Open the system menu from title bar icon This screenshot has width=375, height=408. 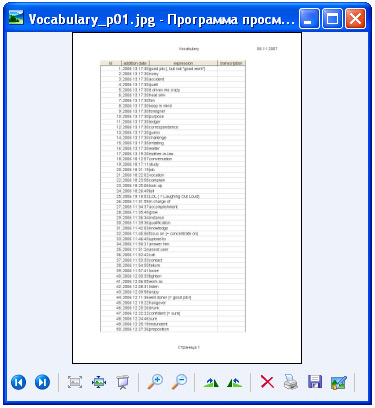[16, 17]
